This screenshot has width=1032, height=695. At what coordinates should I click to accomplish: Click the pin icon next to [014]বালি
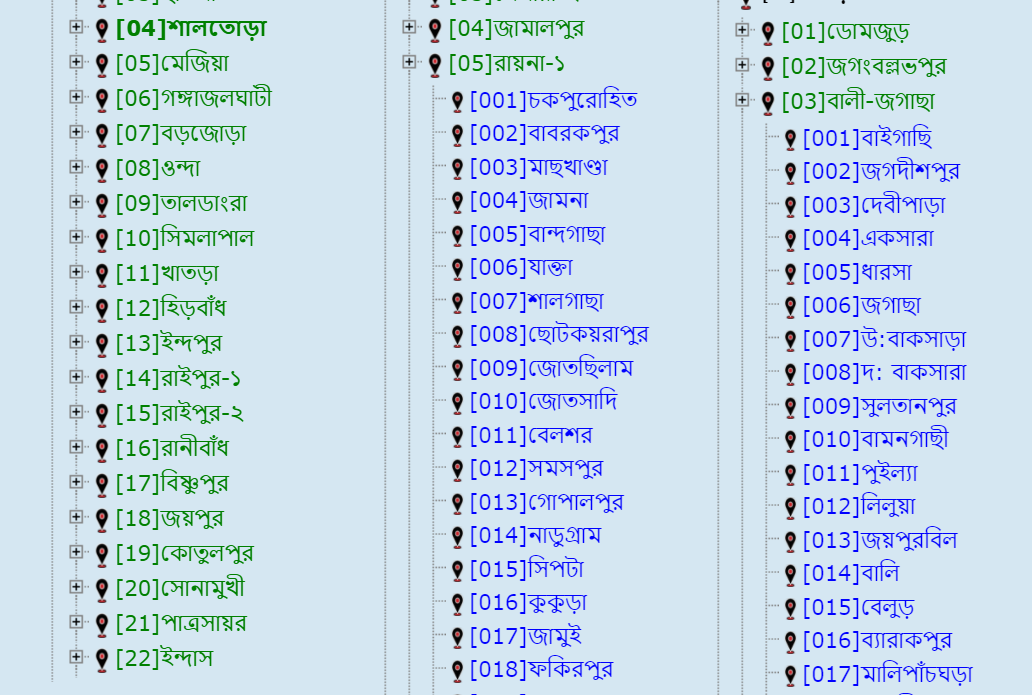pyautogui.click(x=789, y=572)
